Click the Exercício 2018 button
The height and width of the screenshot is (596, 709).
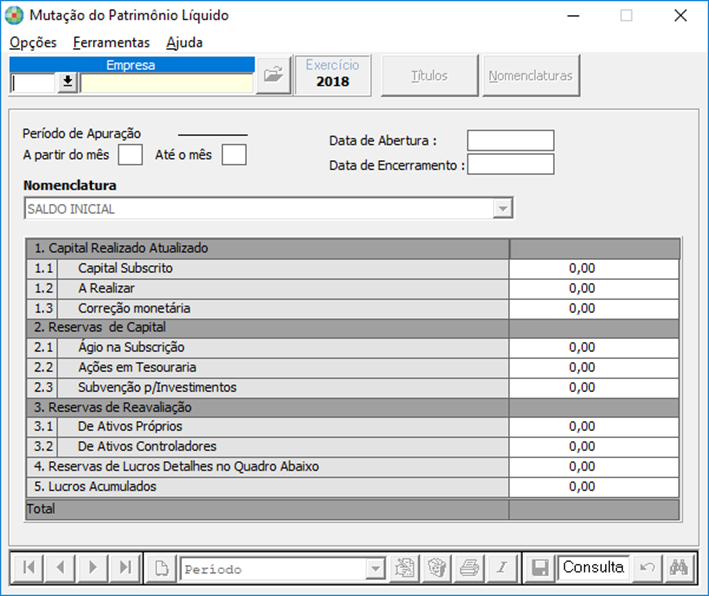click(x=333, y=75)
